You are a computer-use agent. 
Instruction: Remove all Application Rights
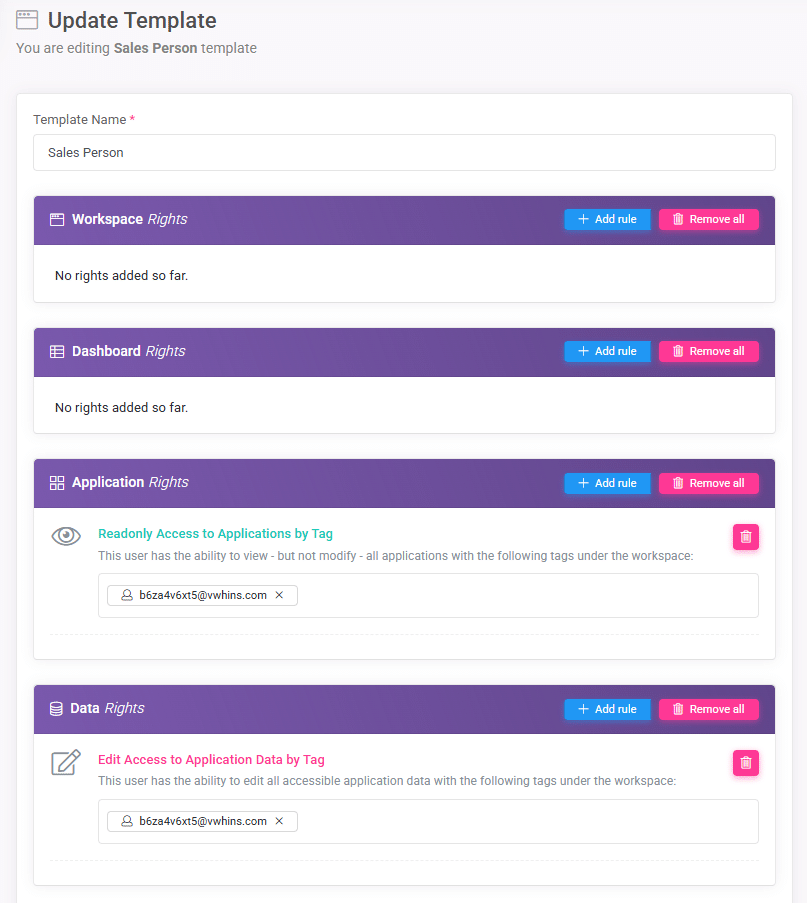tap(708, 483)
